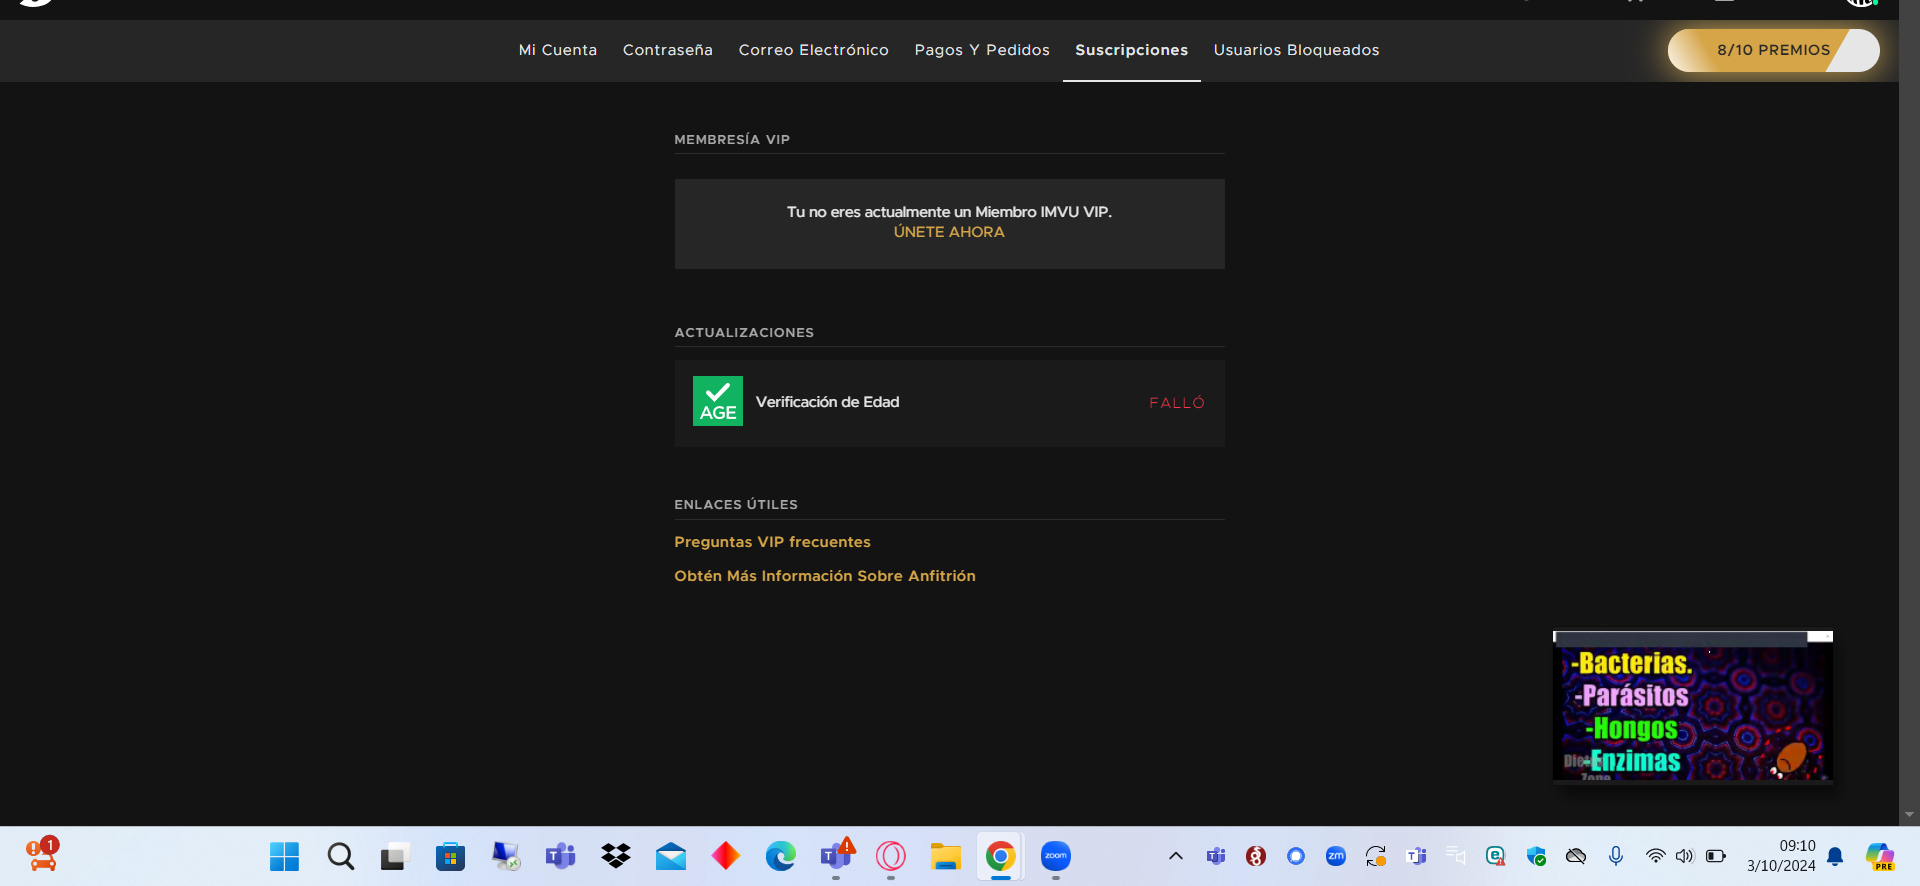
Task: Click the VIP membership status message
Action: (x=949, y=212)
